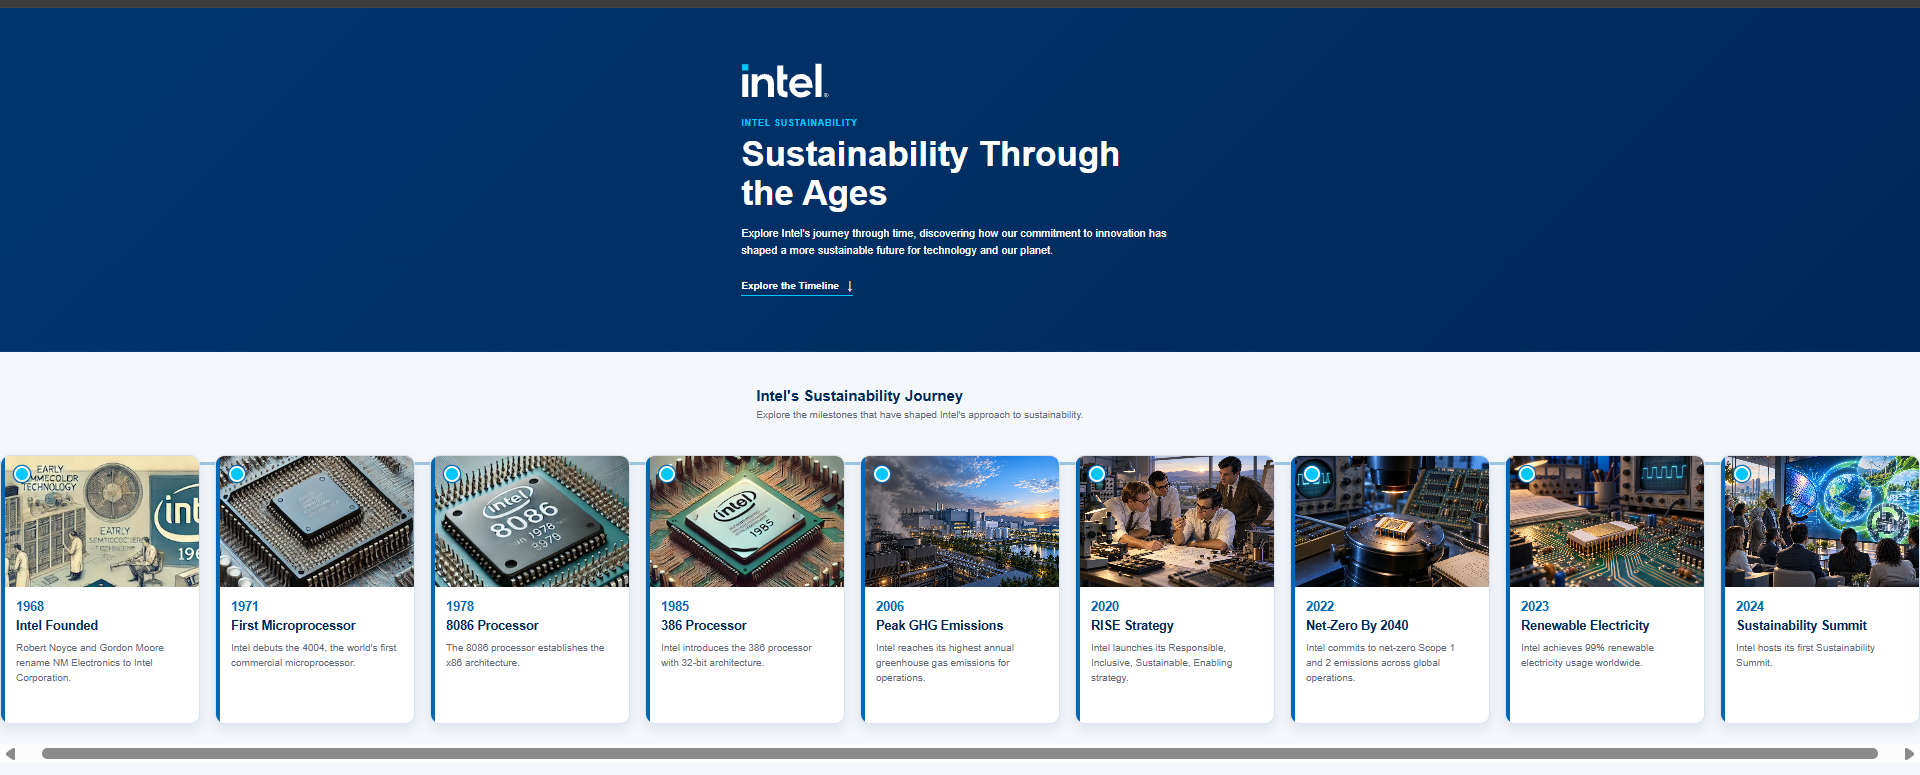
Task: Select the 1971 timeline marker dot
Action: [x=237, y=474]
